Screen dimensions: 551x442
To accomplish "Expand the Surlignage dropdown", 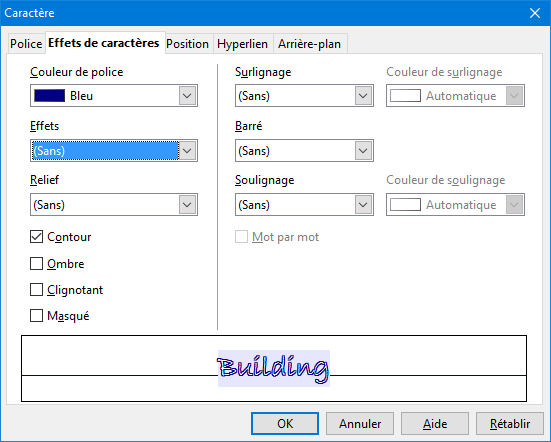I will pyautogui.click(x=304, y=96).
